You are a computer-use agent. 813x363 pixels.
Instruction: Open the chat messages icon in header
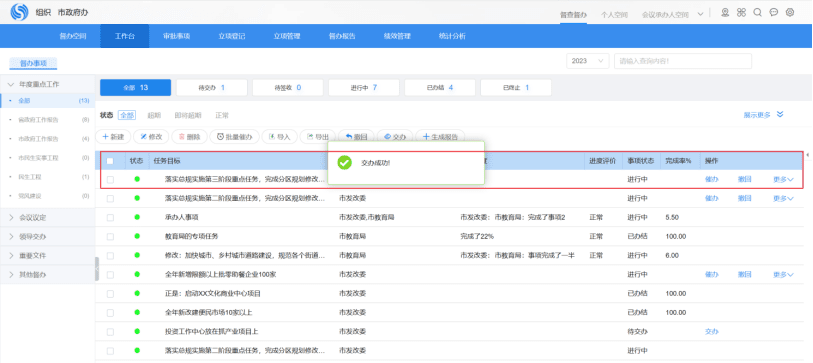pyautogui.click(x=774, y=12)
